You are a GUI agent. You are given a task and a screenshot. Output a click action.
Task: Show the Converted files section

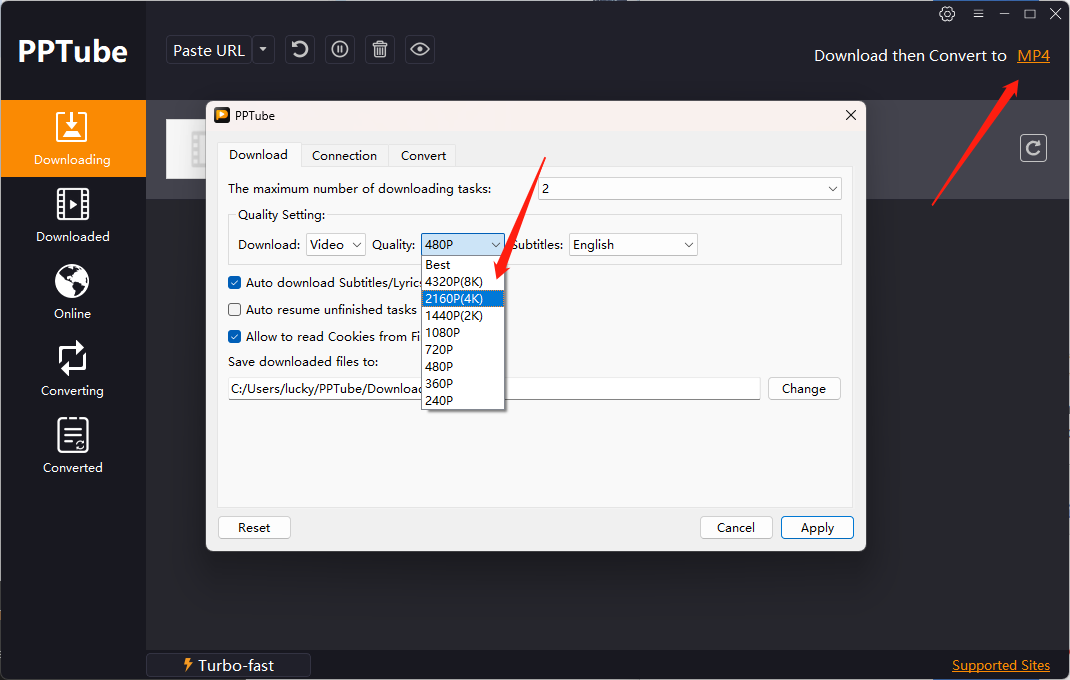pyautogui.click(x=73, y=446)
